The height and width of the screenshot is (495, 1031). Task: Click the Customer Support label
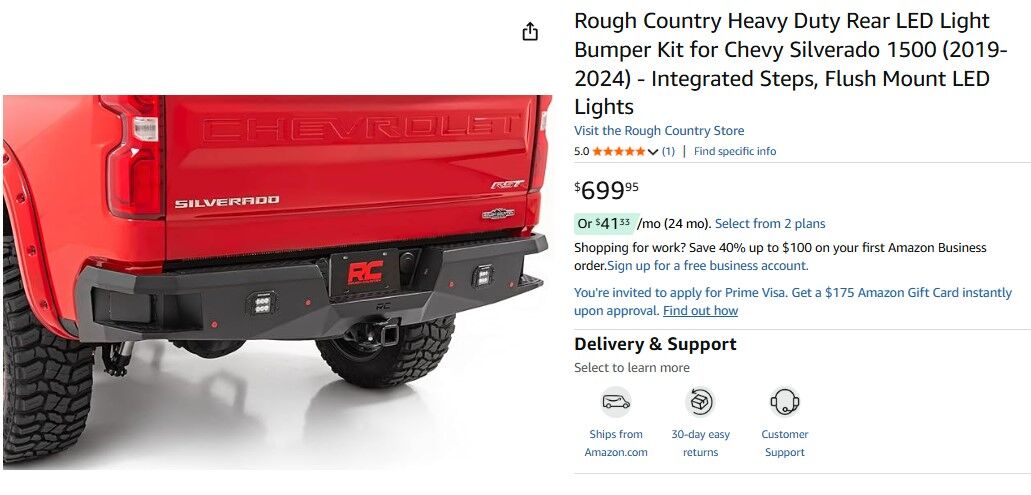(784, 444)
